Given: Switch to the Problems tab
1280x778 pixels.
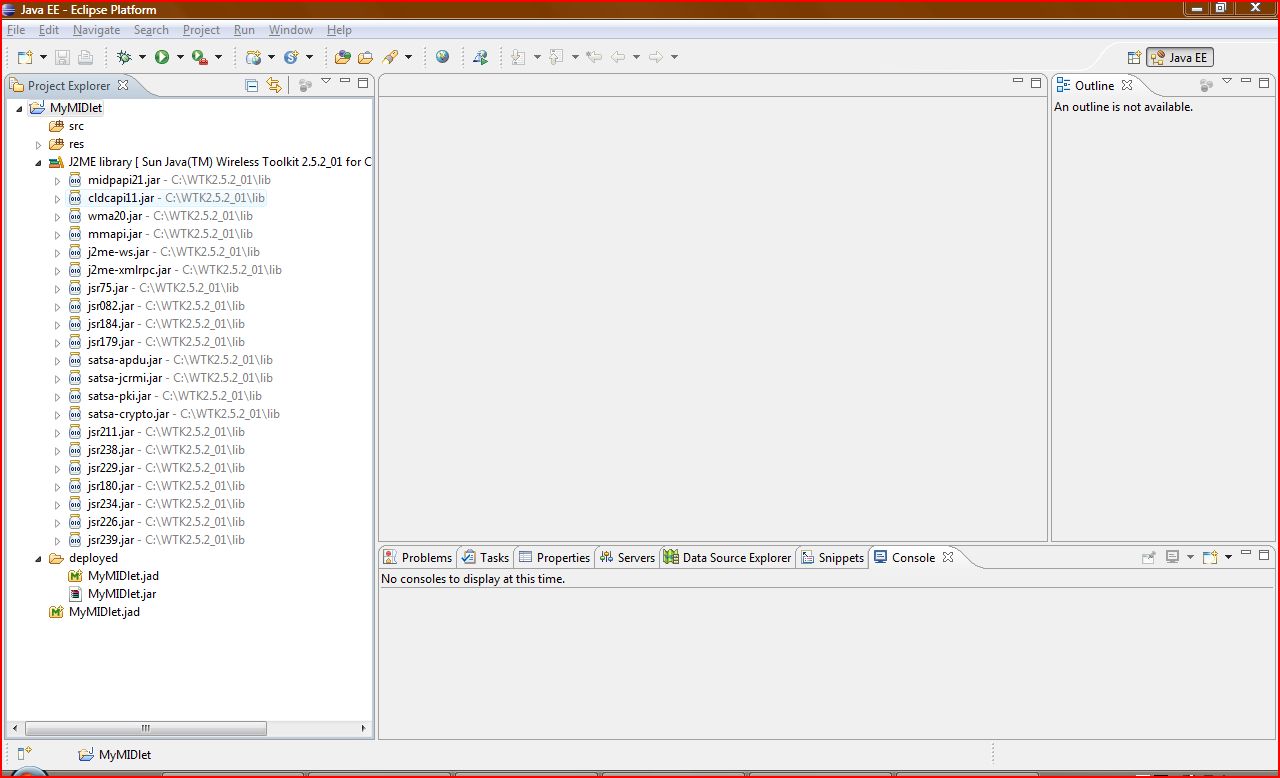Looking at the screenshot, I should point(417,557).
